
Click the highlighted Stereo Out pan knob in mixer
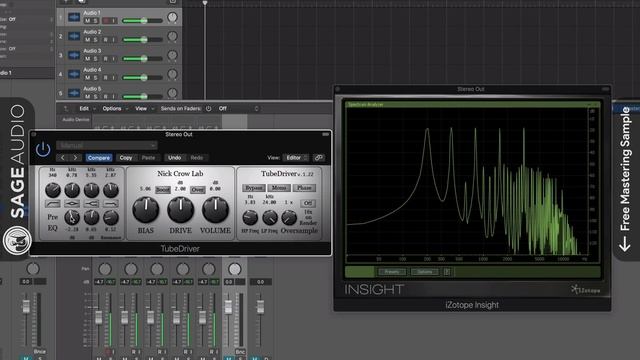click(x=234, y=269)
